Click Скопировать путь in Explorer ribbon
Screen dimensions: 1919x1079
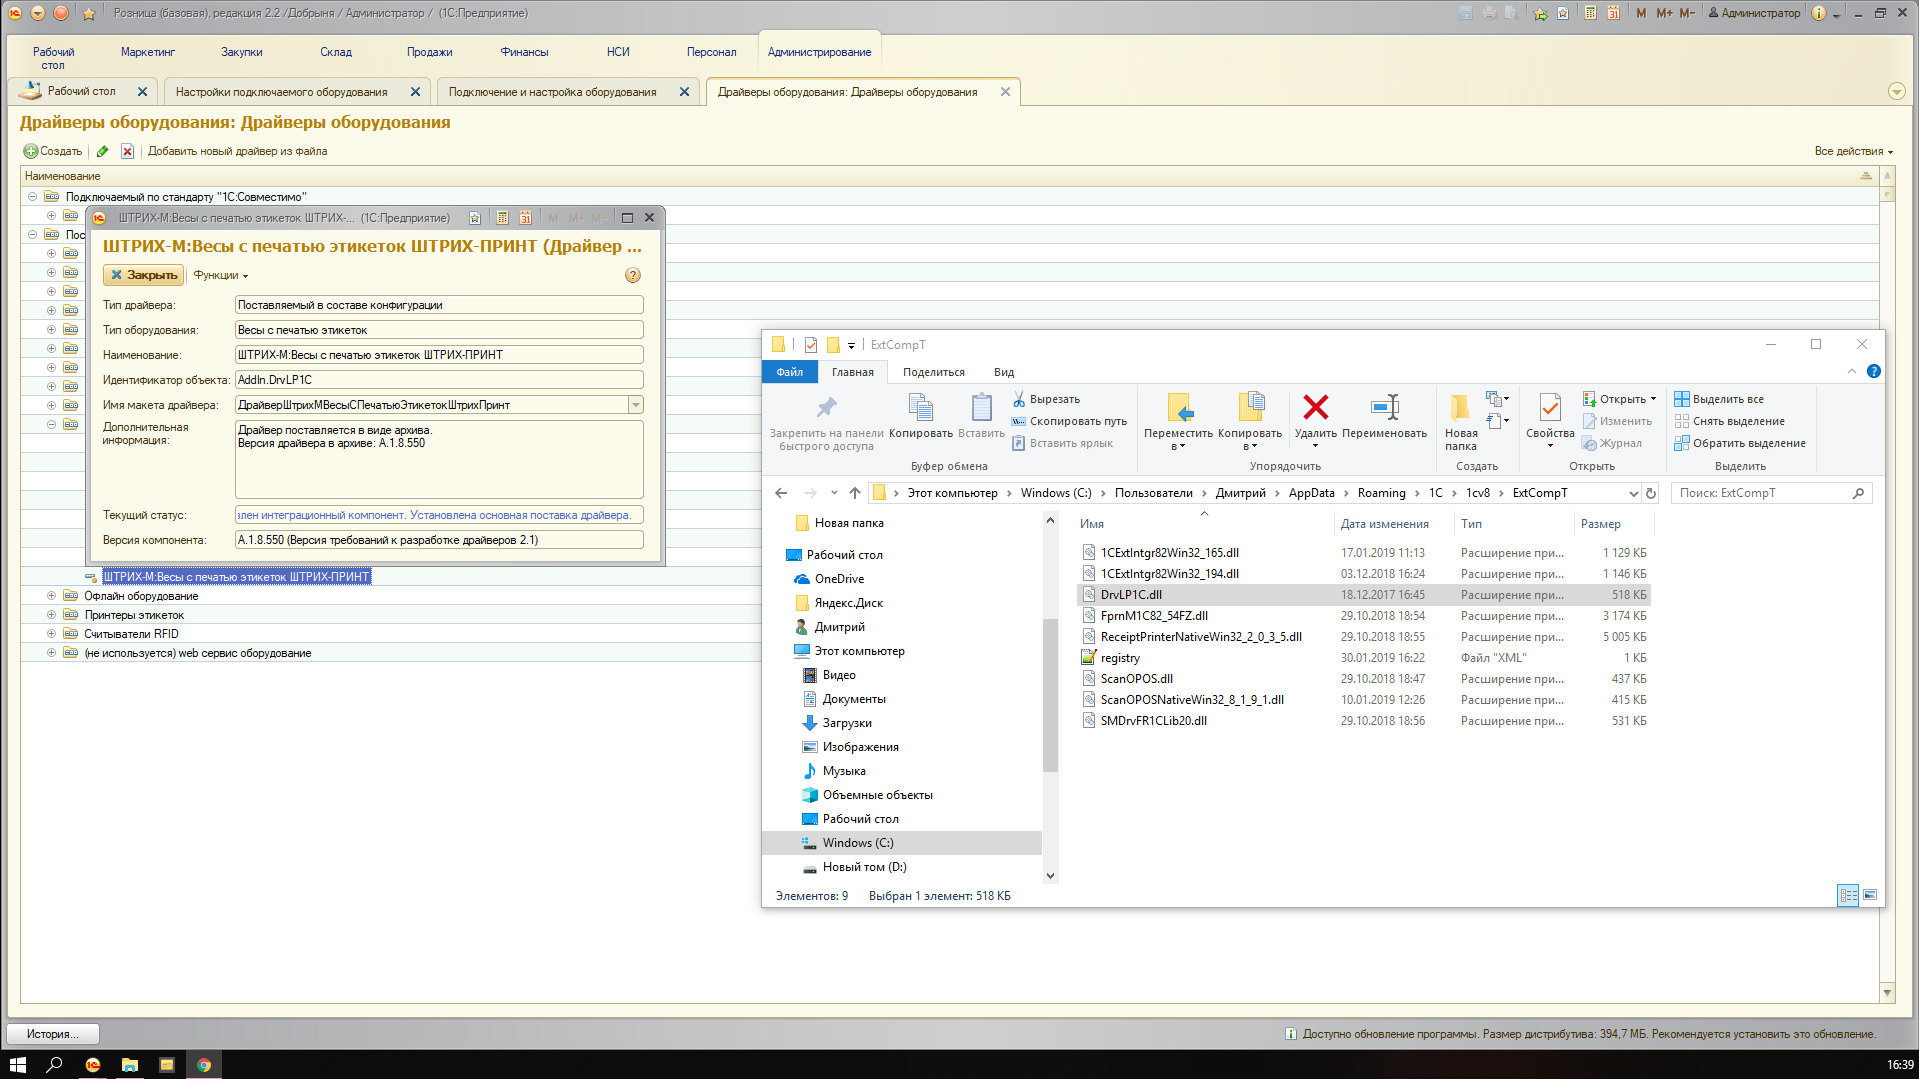point(1069,421)
